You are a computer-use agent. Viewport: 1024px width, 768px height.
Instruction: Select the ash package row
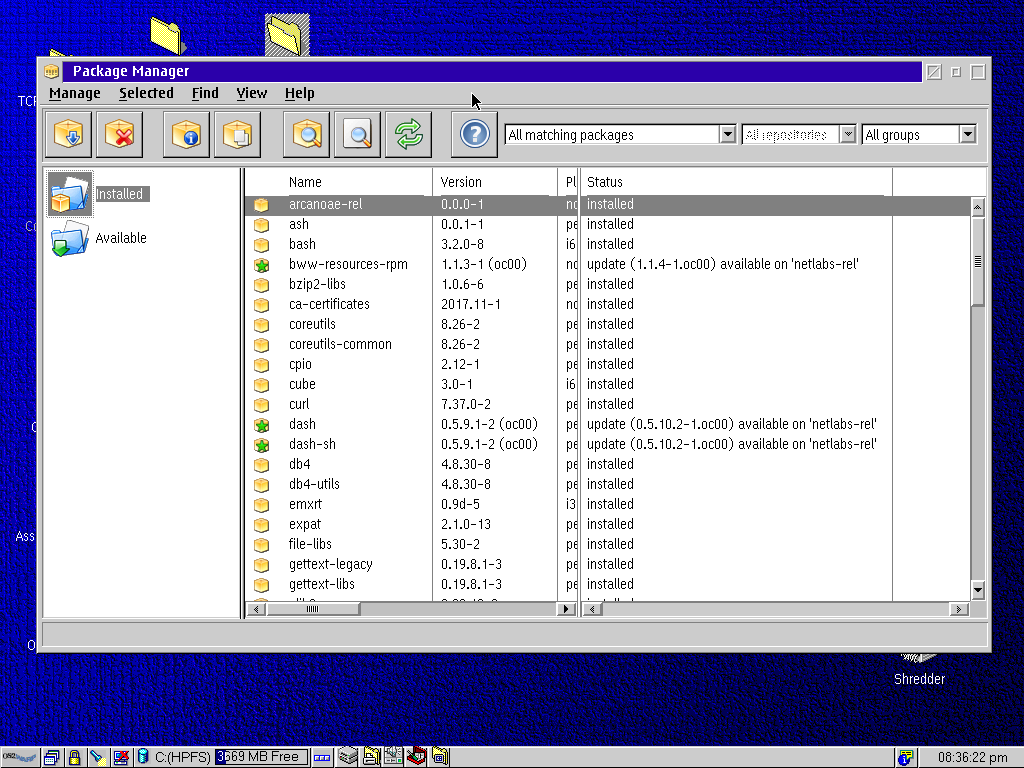(607, 225)
